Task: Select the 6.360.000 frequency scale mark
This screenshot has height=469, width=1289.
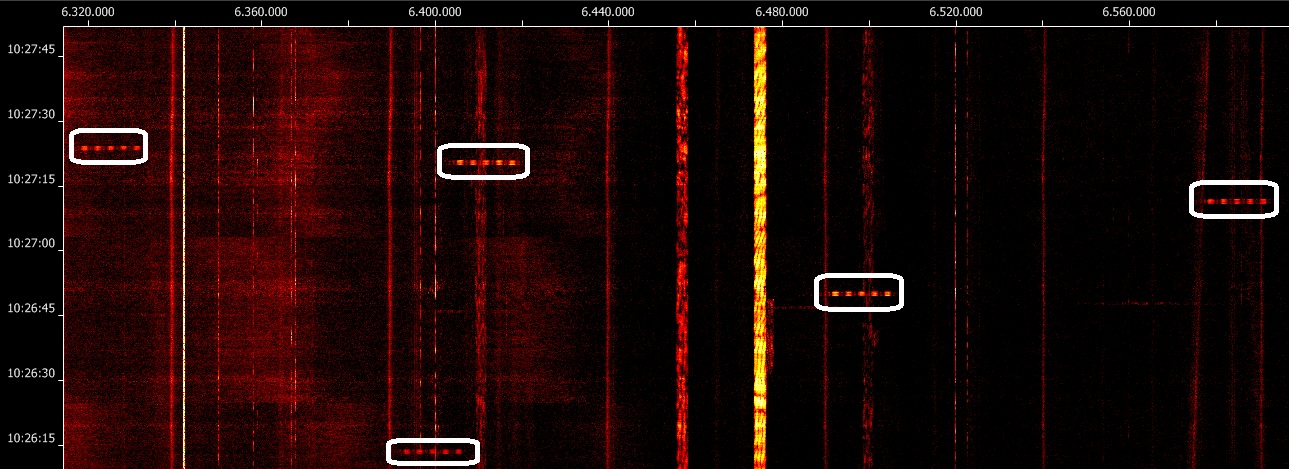Action: click(261, 12)
